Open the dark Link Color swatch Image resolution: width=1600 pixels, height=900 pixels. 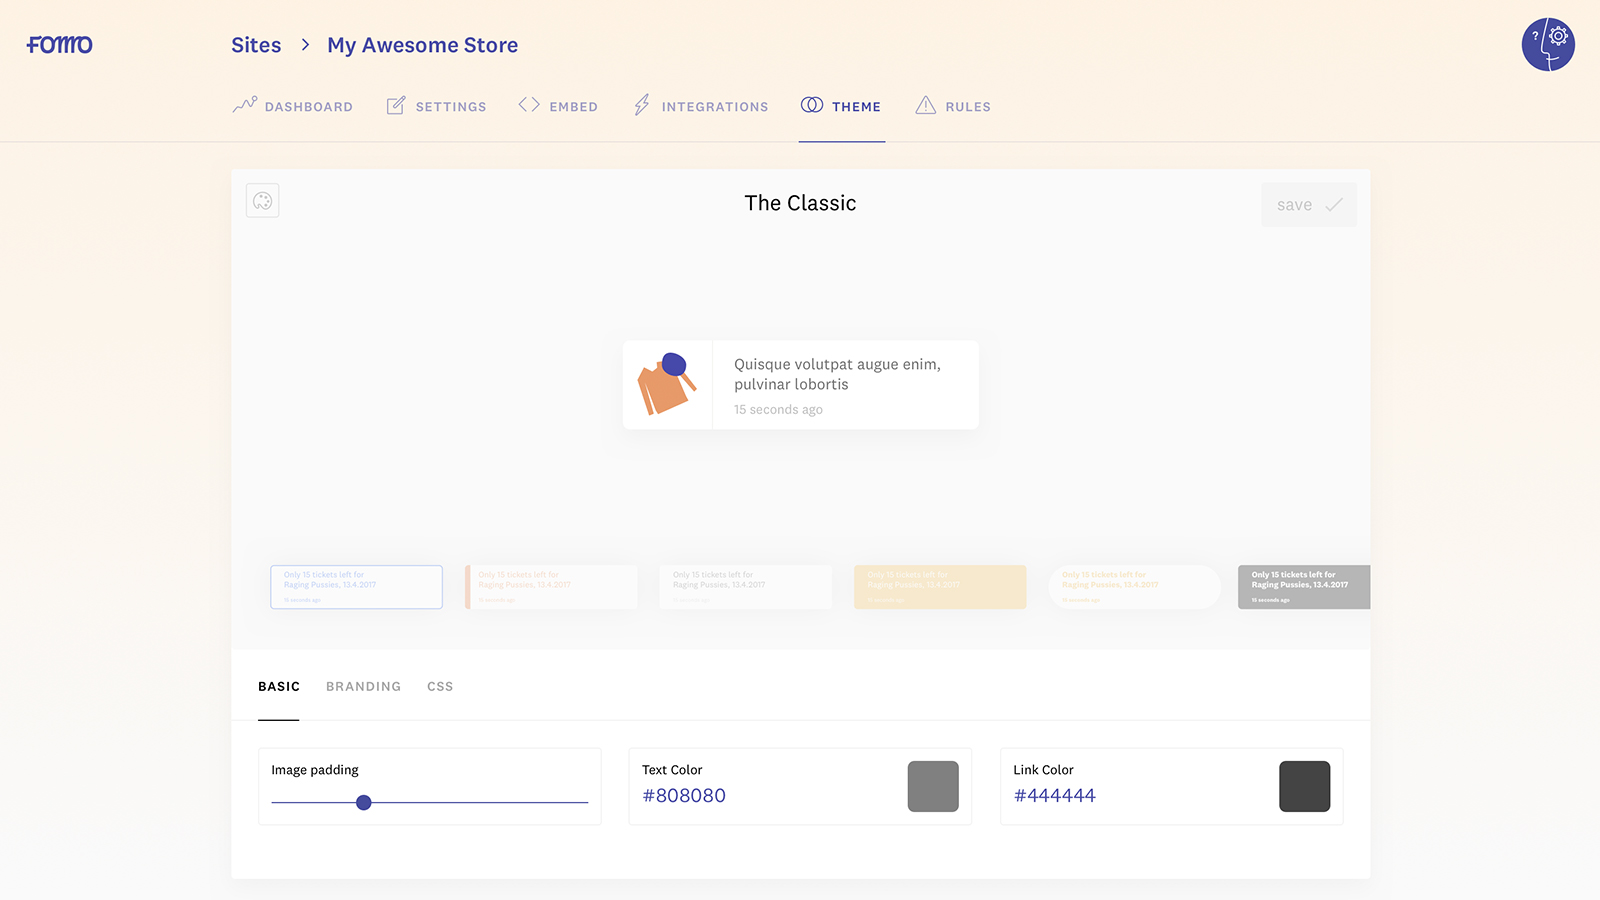pos(1304,786)
